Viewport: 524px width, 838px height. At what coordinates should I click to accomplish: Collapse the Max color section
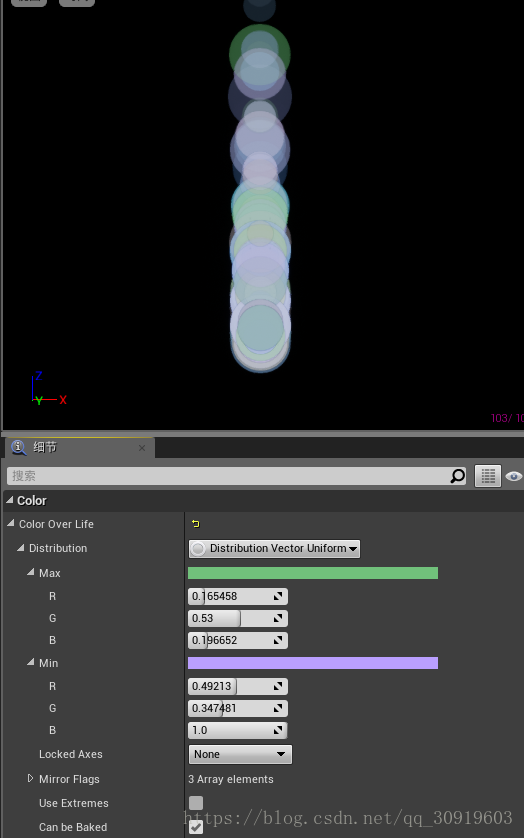(x=30, y=572)
